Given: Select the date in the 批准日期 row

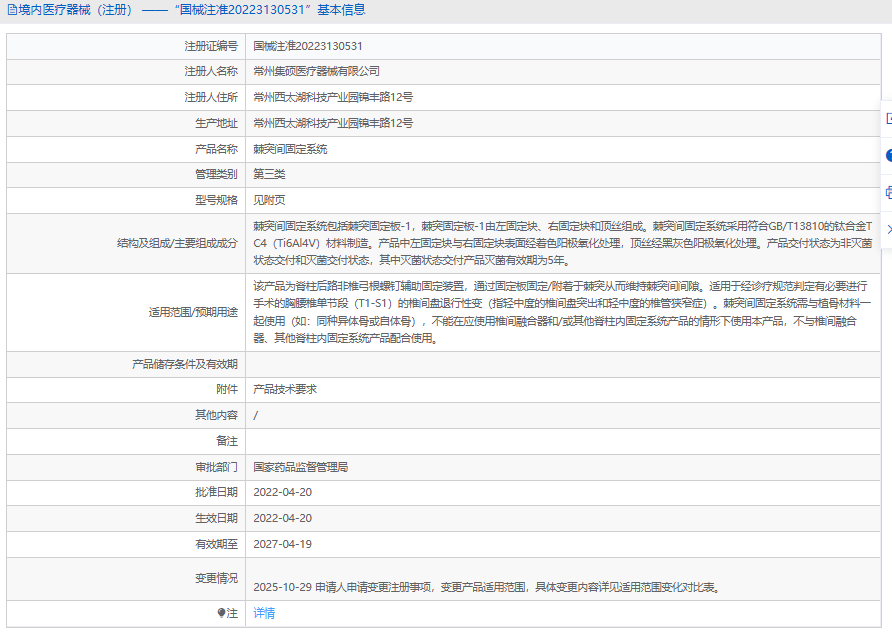Looking at the screenshot, I should (283, 492).
